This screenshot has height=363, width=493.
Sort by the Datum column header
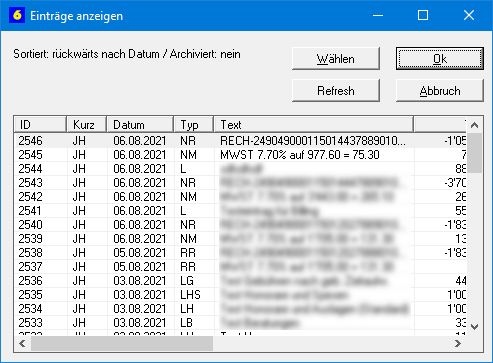(140, 125)
